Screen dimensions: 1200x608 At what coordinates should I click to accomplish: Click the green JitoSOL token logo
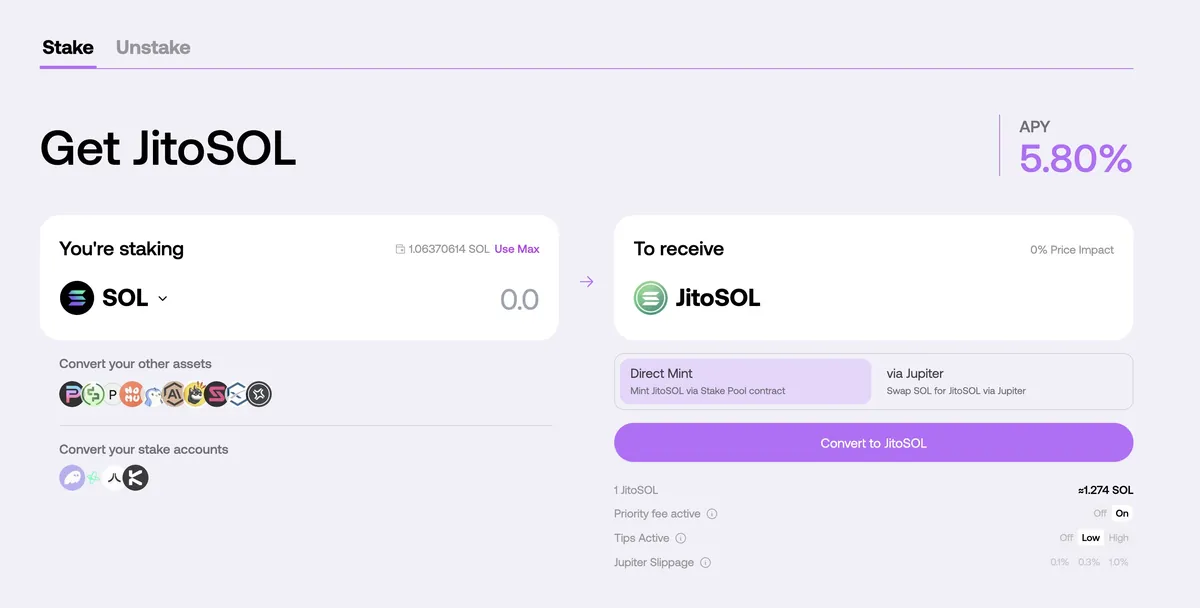(651, 298)
